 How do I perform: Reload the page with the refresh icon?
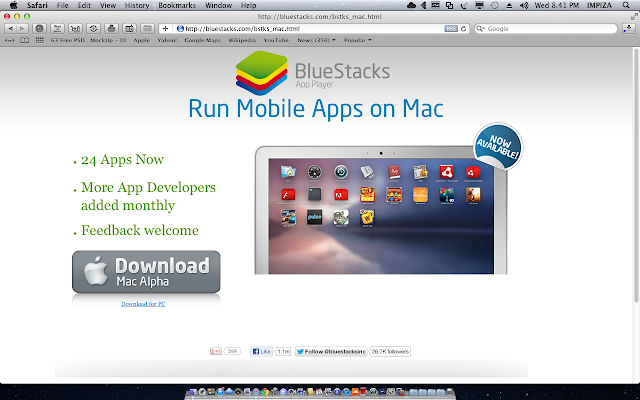(x=463, y=29)
